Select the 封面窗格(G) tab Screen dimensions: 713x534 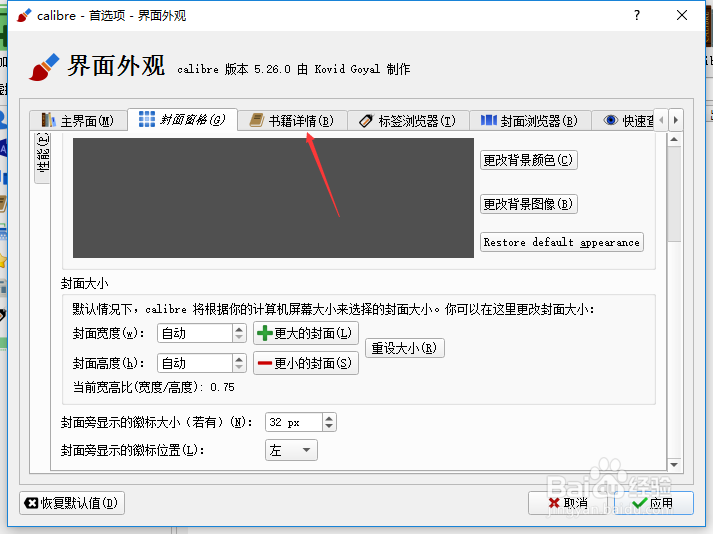pyautogui.click(x=182, y=120)
